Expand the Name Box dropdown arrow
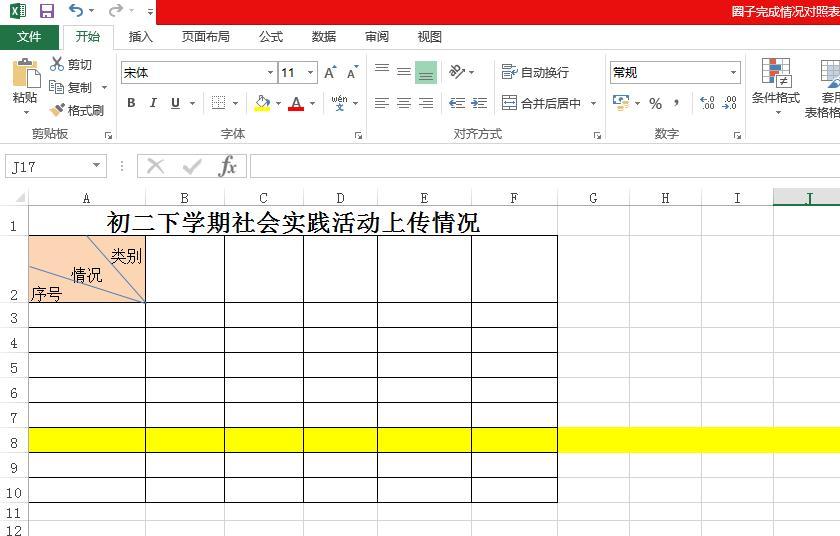 point(96,166)
